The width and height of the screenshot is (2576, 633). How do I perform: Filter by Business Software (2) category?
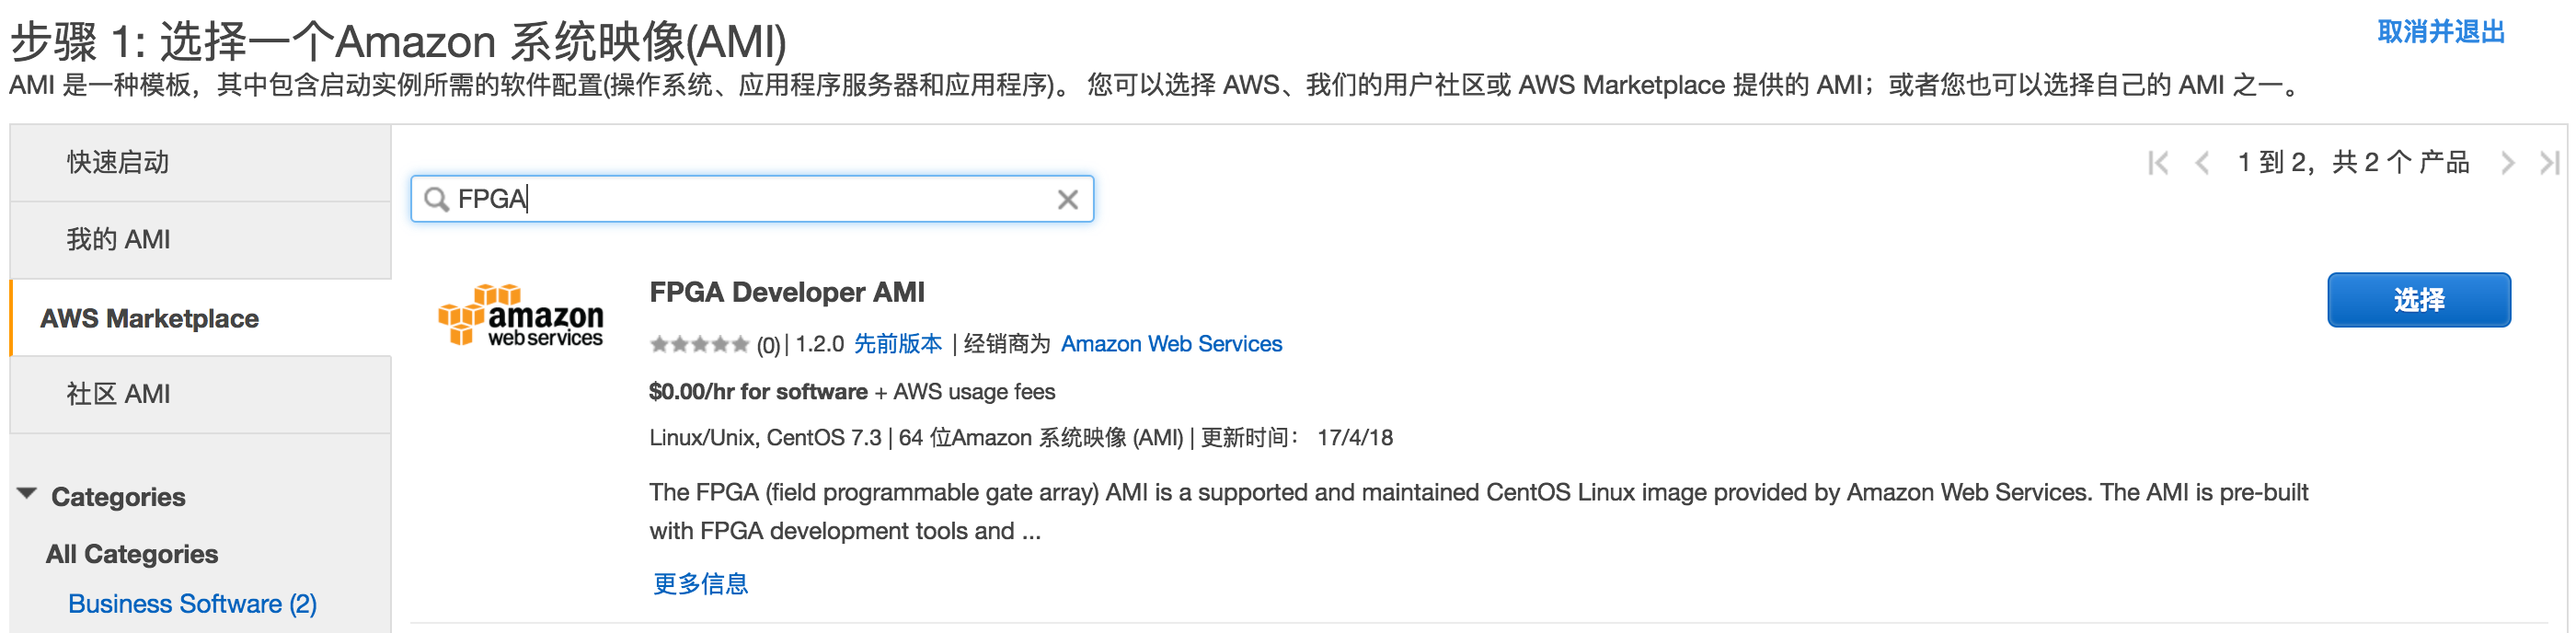point(192,604)
